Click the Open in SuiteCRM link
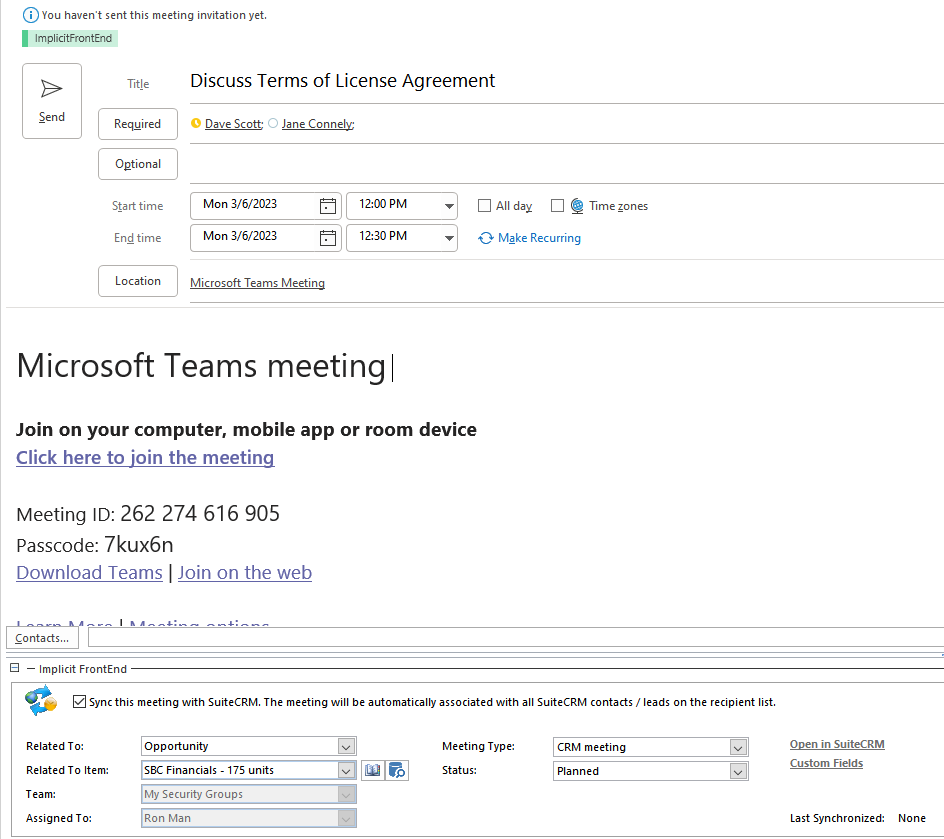 click(836, 744)
